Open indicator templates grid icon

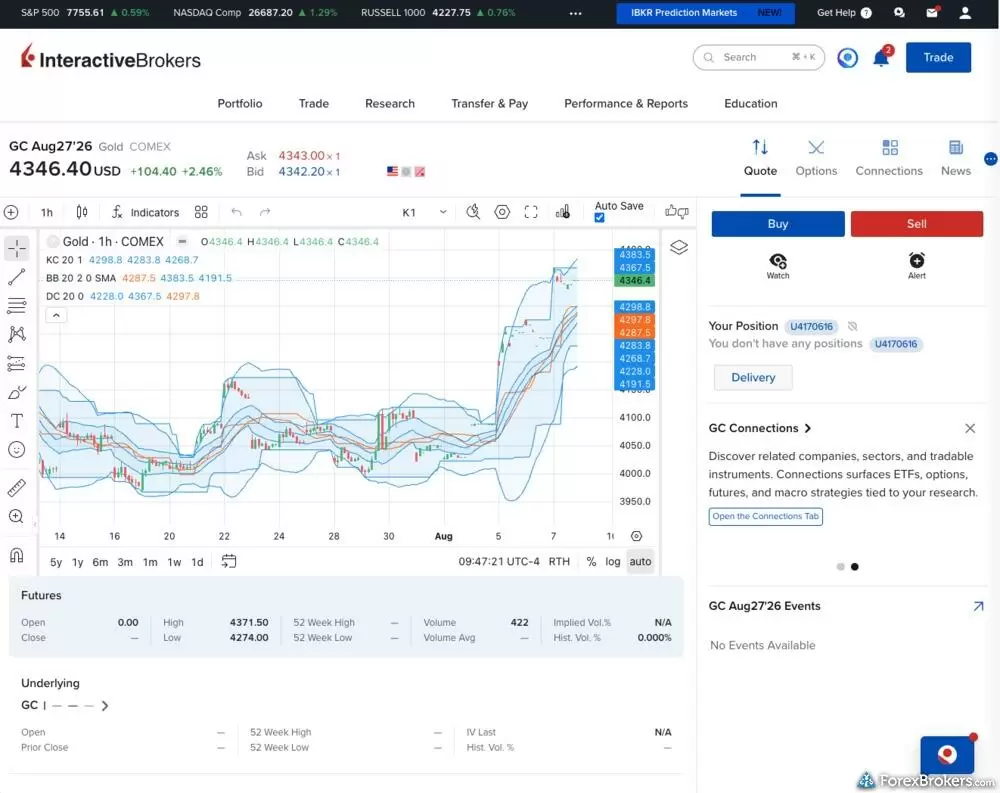click(x=201, y=212)
